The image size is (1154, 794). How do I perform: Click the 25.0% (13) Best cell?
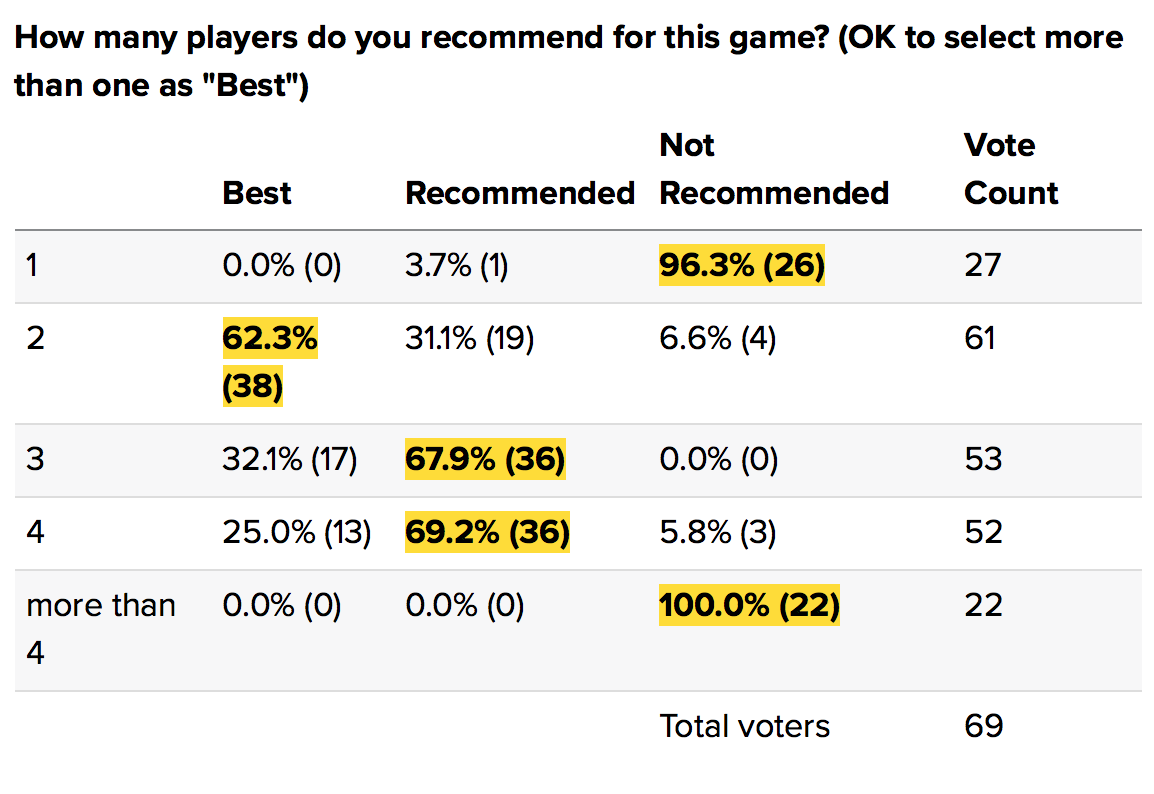tap(296, 532)
